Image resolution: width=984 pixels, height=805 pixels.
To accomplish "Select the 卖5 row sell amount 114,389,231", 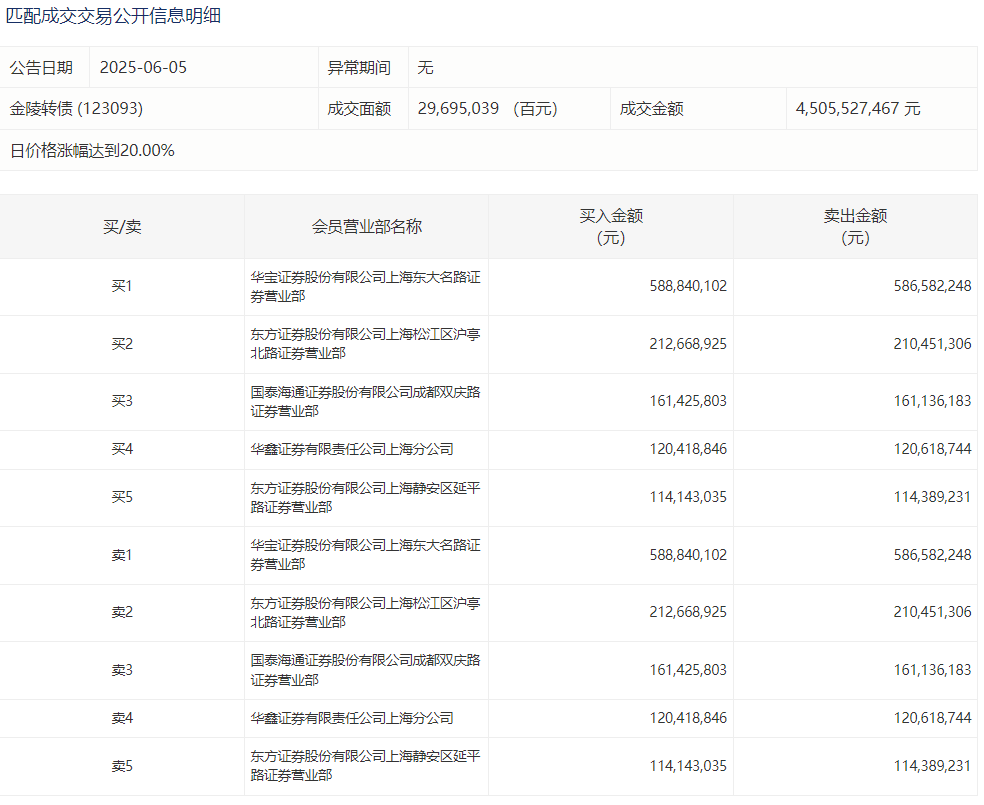I will [932, 766].
